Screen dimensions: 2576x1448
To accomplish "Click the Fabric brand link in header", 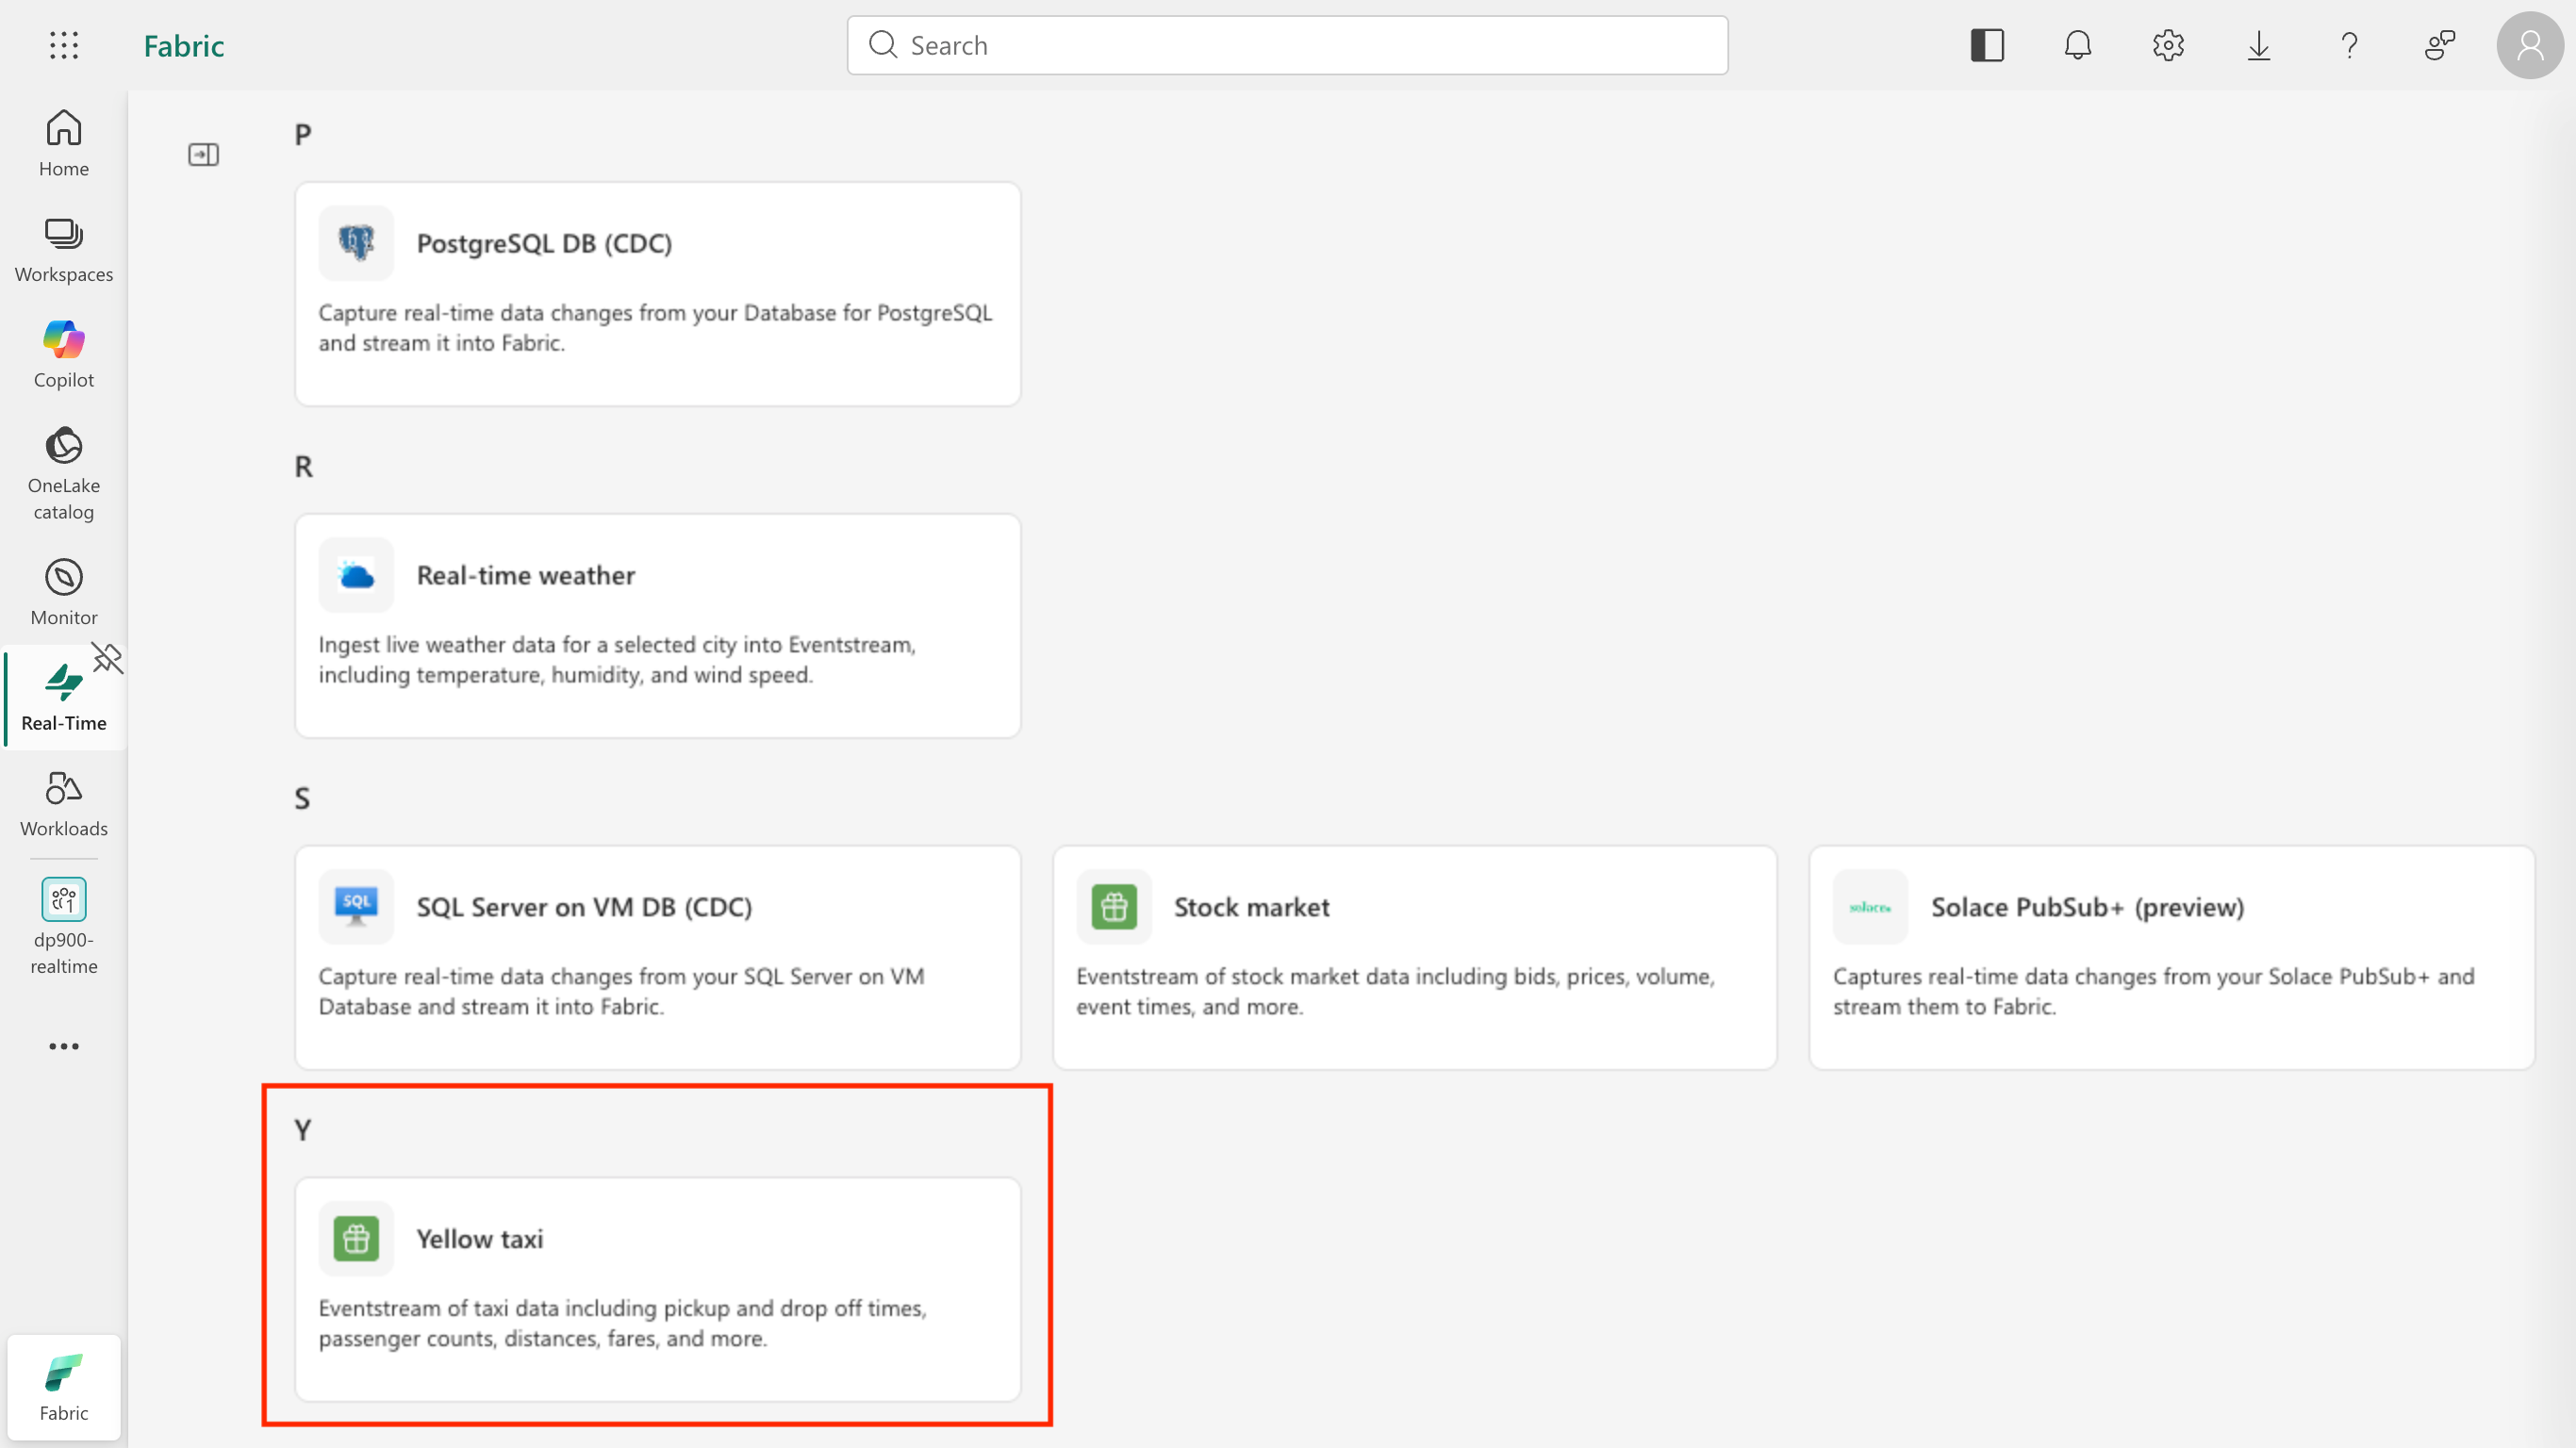I will (184, 46).
